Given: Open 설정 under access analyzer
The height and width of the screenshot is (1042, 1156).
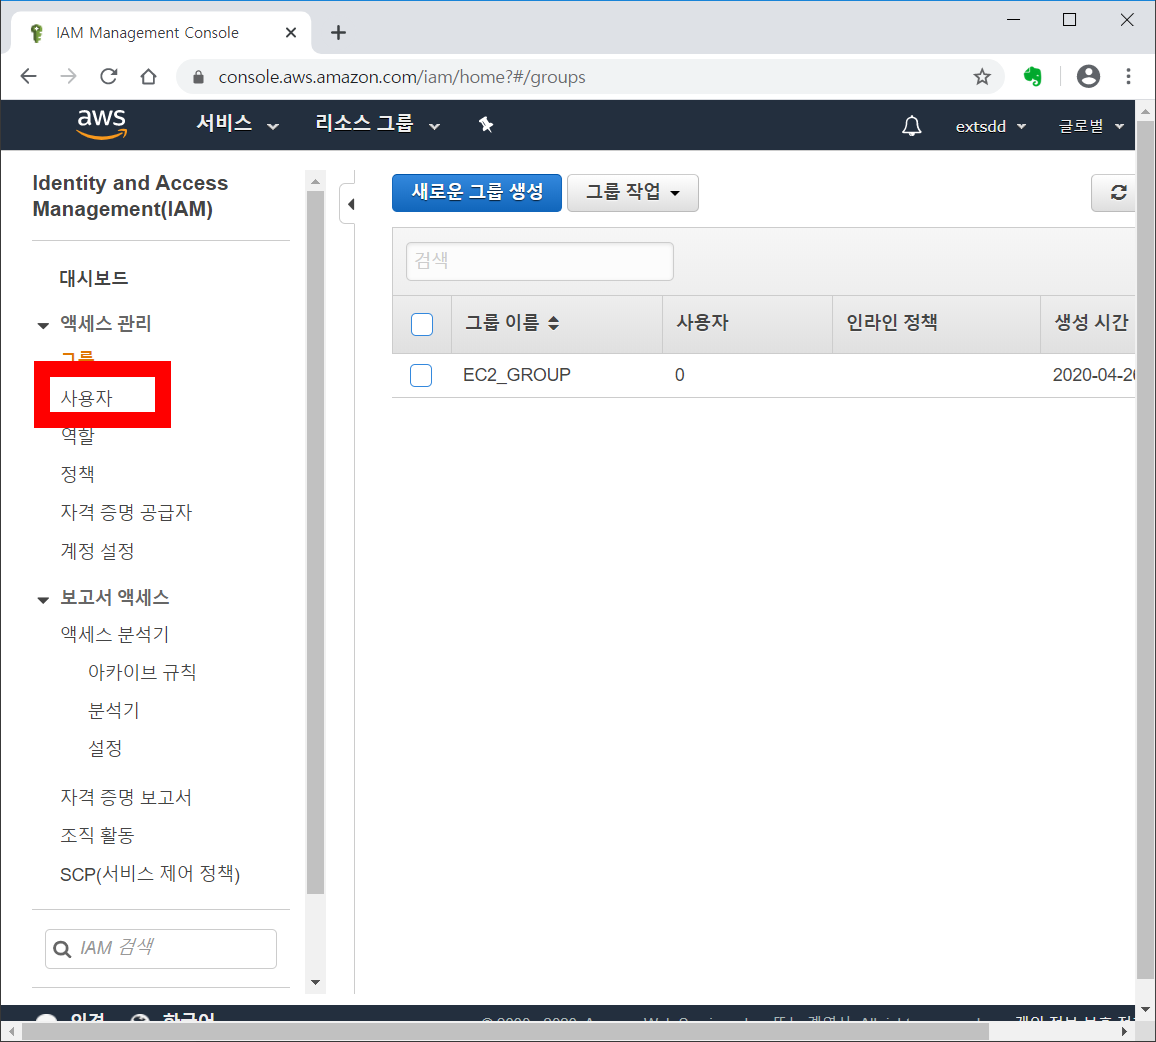Looking at the screenshot, I should click(105, 748).
